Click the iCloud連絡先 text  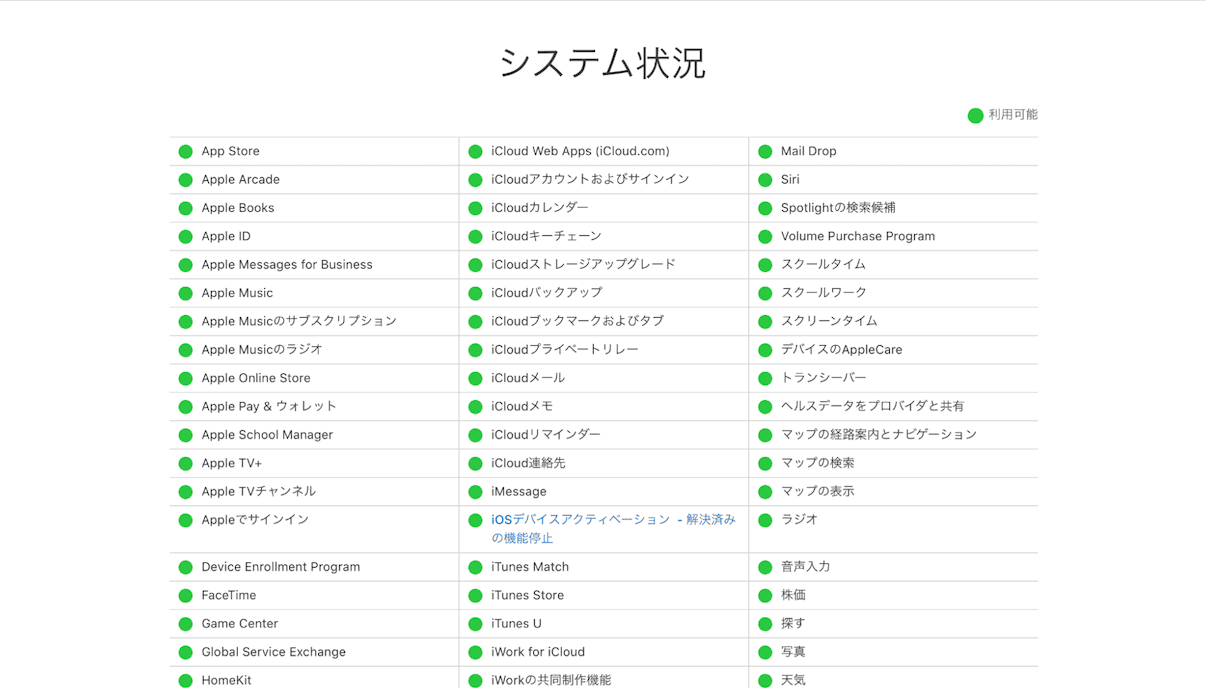528,463
